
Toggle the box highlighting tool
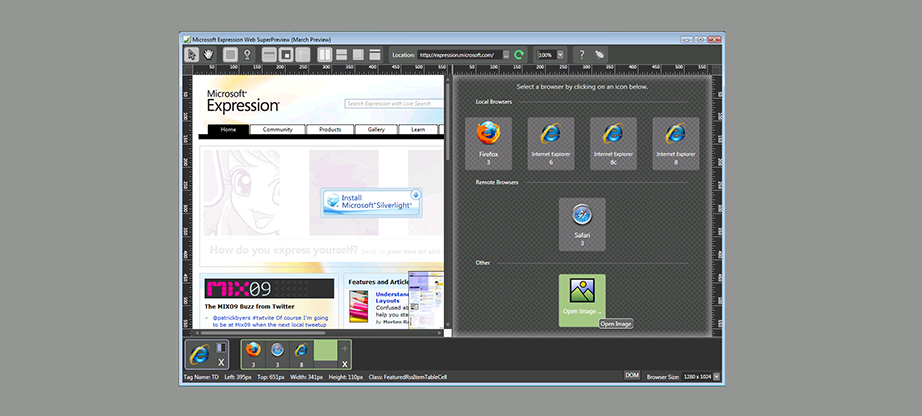tap(230, 55)
